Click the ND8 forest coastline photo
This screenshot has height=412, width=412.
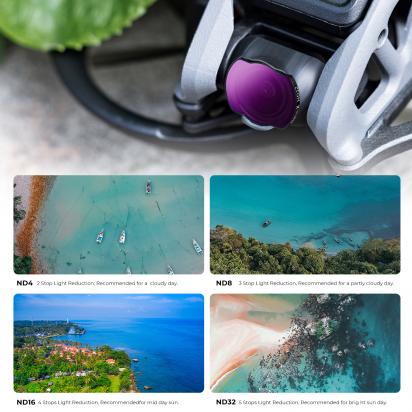pyautogui.click(x=305, y=224)
